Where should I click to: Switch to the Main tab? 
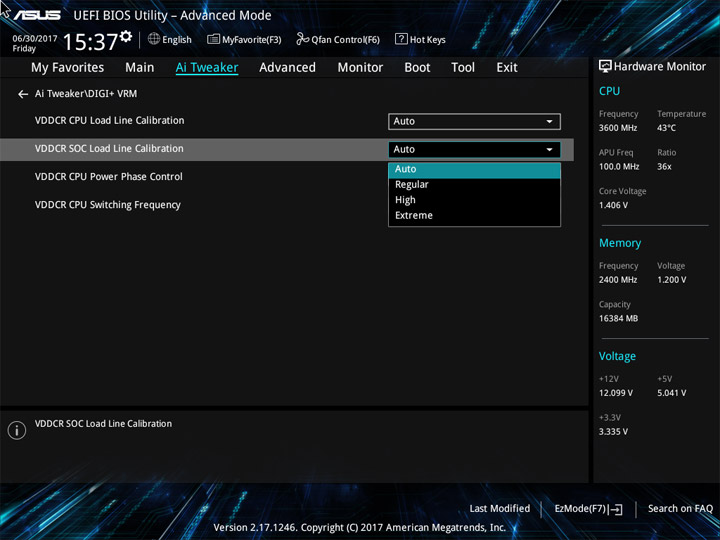pos(140,68)
